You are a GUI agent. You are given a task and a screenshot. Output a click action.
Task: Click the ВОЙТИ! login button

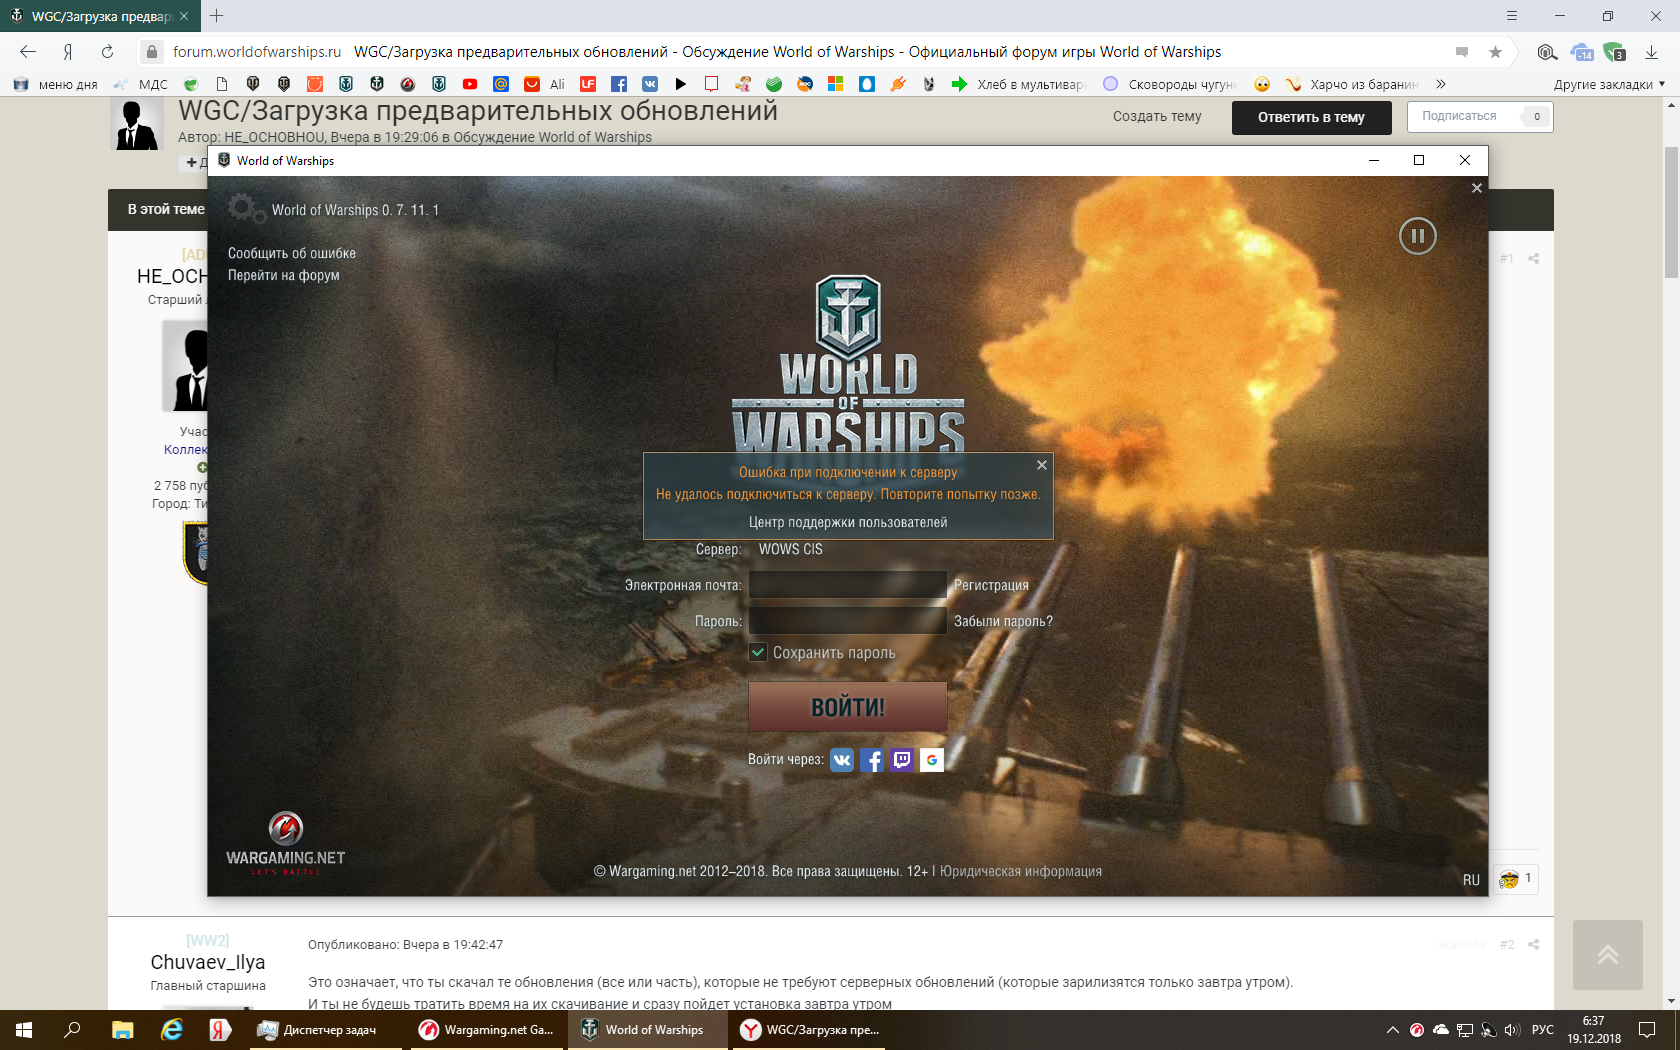(848, 707)
